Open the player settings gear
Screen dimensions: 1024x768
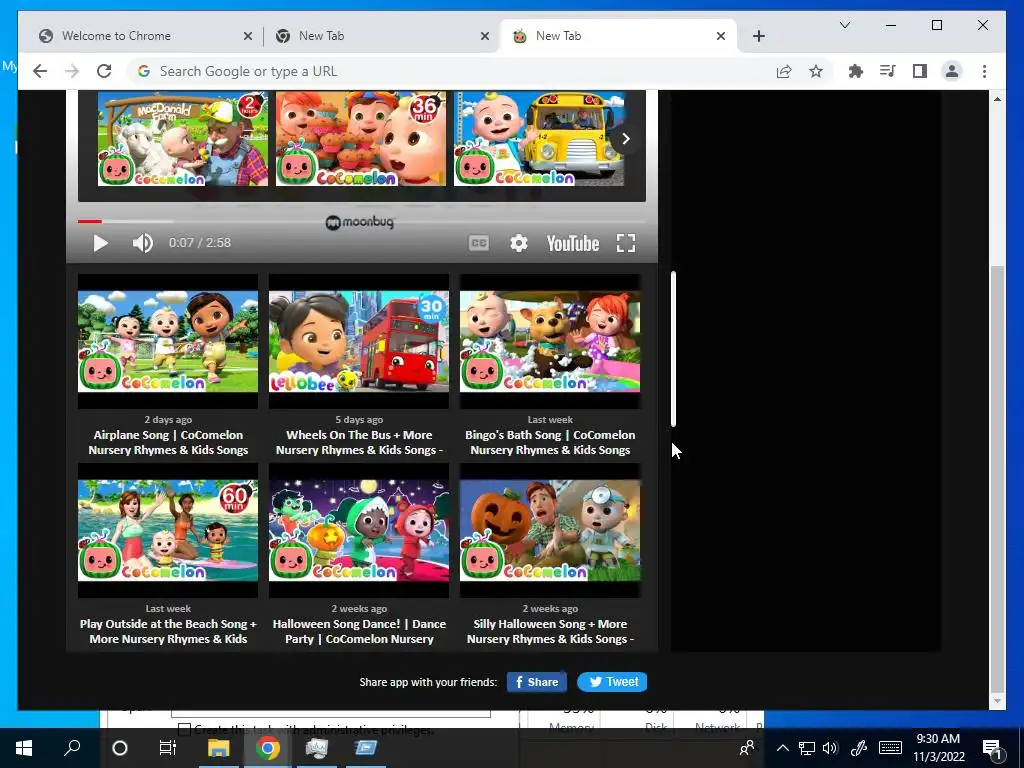[x=519, y=244]
